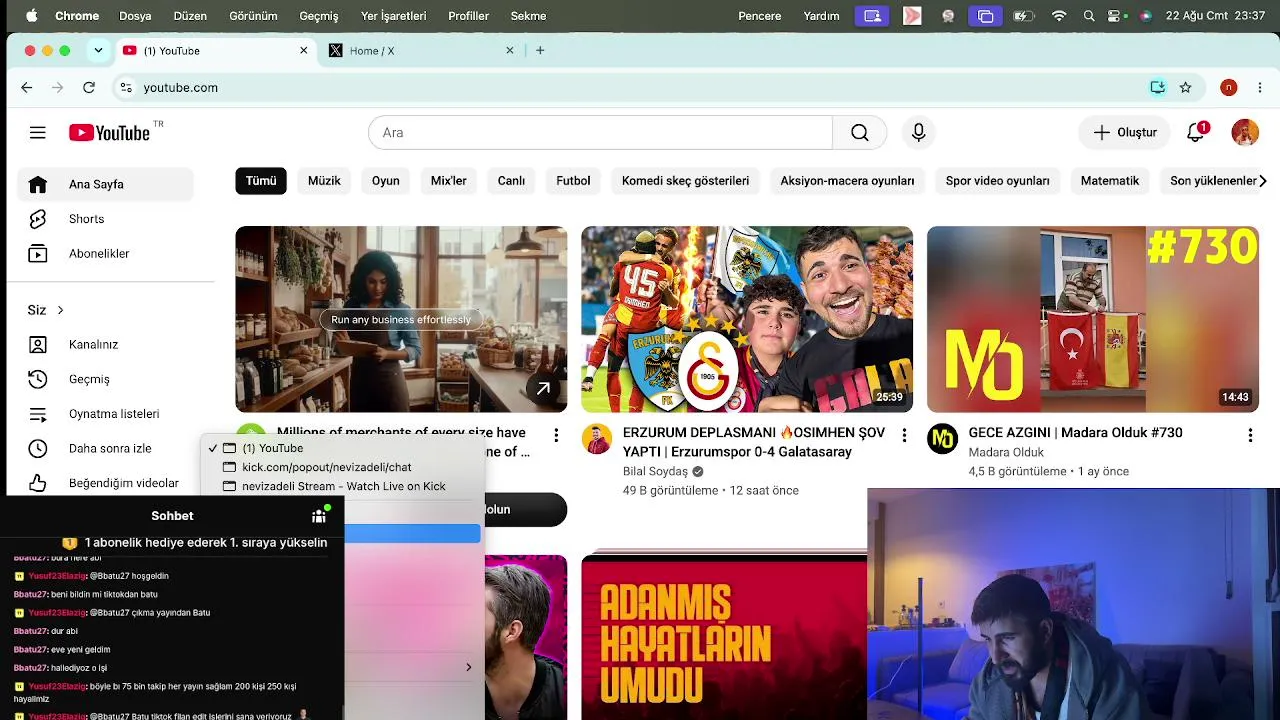The width and height of the screenshot is (1280, 720).
Task: Click the battery status icon
Action: tap(1023, 16)
